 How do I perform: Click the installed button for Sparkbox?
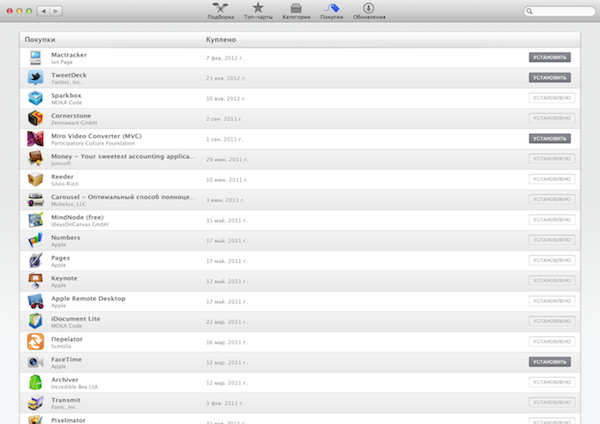pyautogui.click(x=552, y=98)
